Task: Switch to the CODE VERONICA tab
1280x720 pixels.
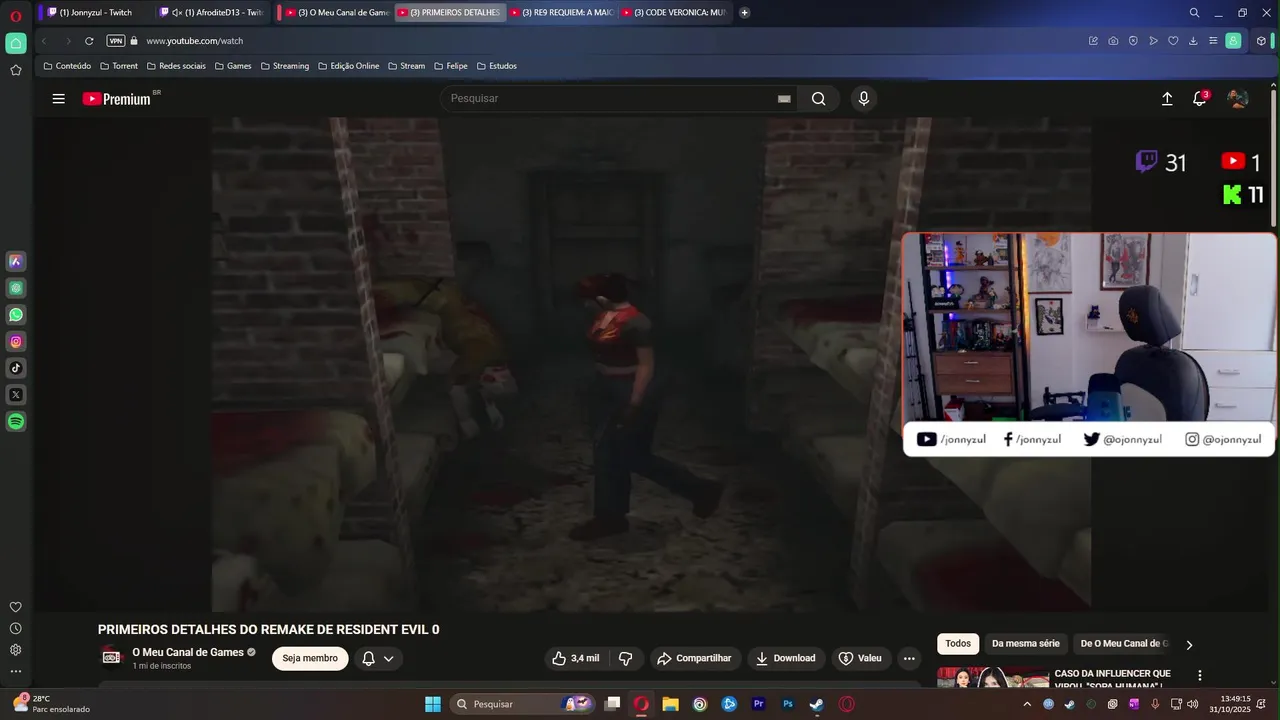Action: tap(674, 12)
